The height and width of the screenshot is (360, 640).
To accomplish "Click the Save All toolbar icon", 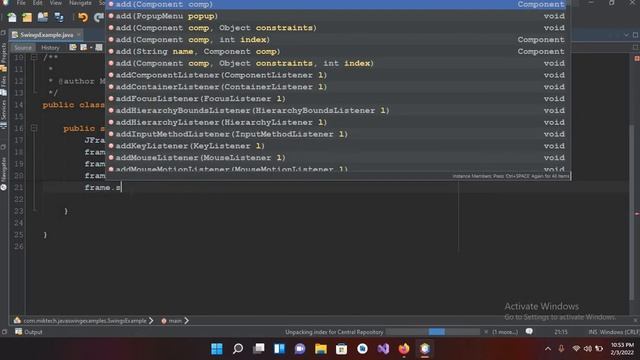I will coord(59,17).
